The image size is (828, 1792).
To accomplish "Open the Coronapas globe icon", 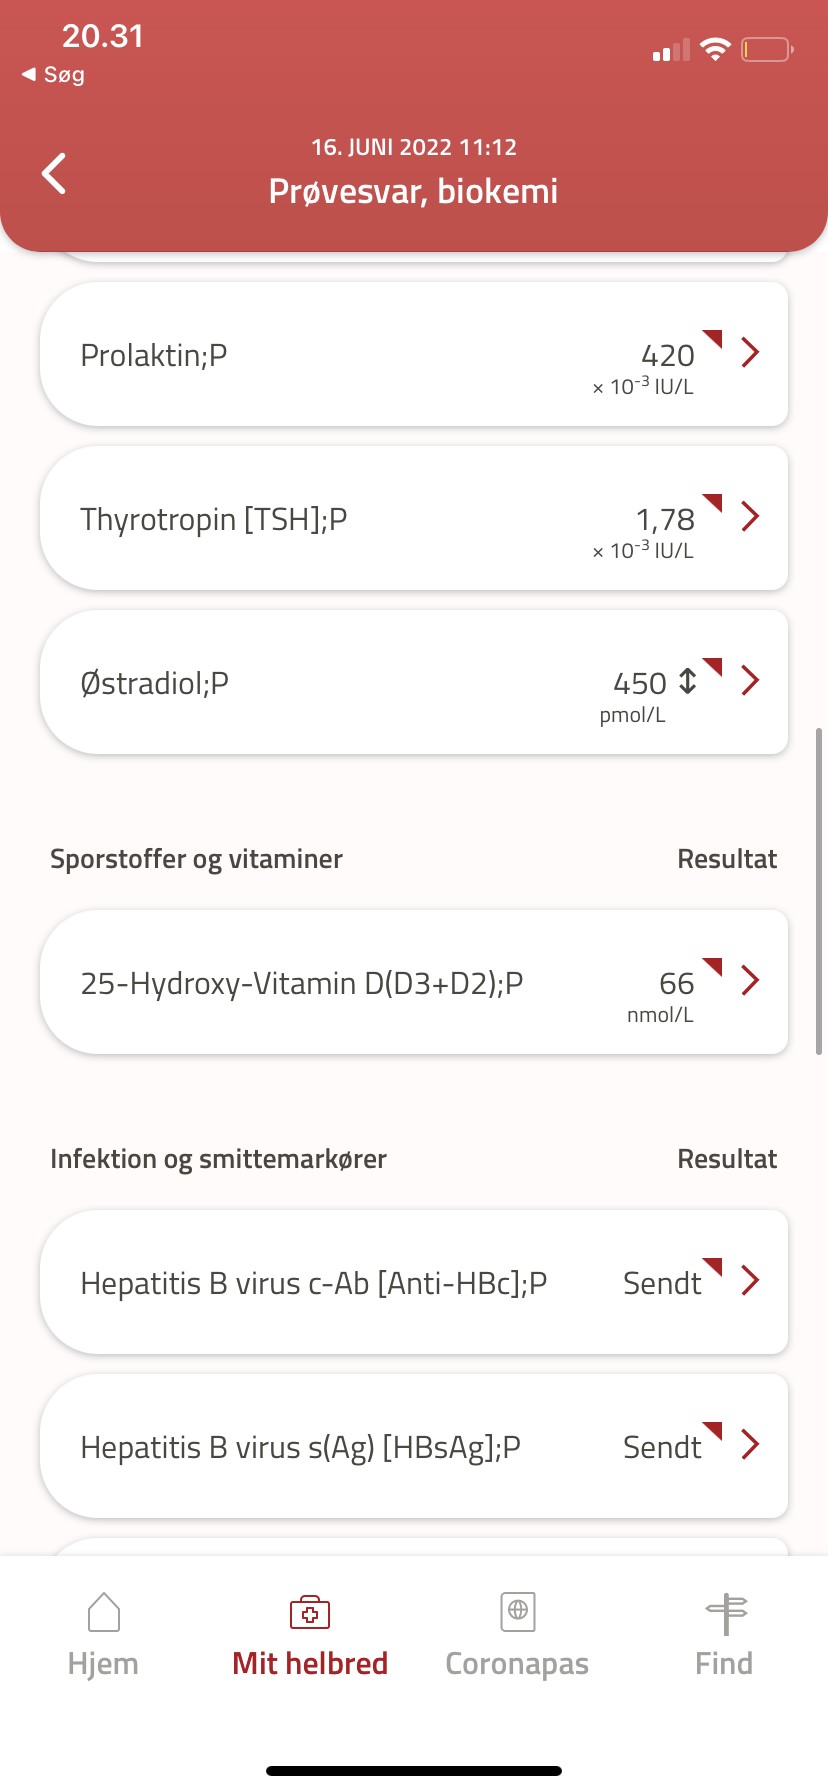I will tap(517, 1611).
